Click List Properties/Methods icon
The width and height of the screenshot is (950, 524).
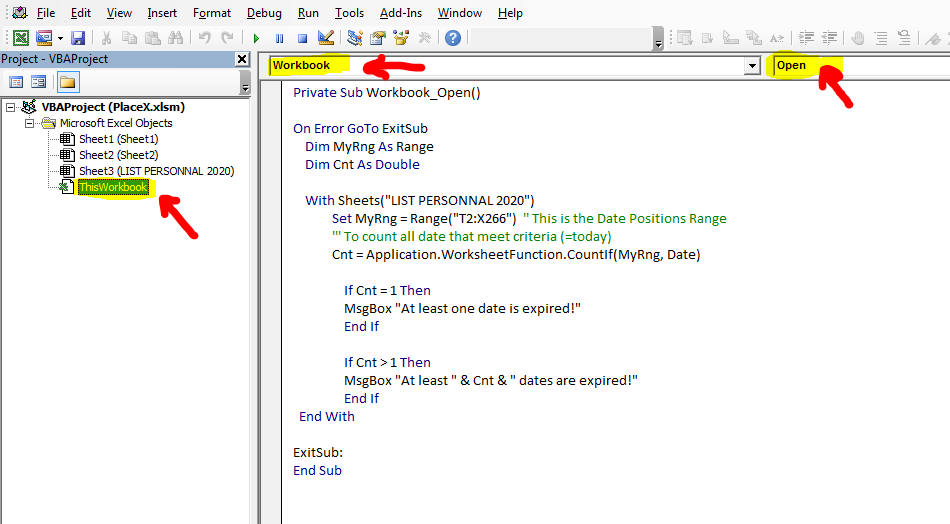tap(685, 38)
